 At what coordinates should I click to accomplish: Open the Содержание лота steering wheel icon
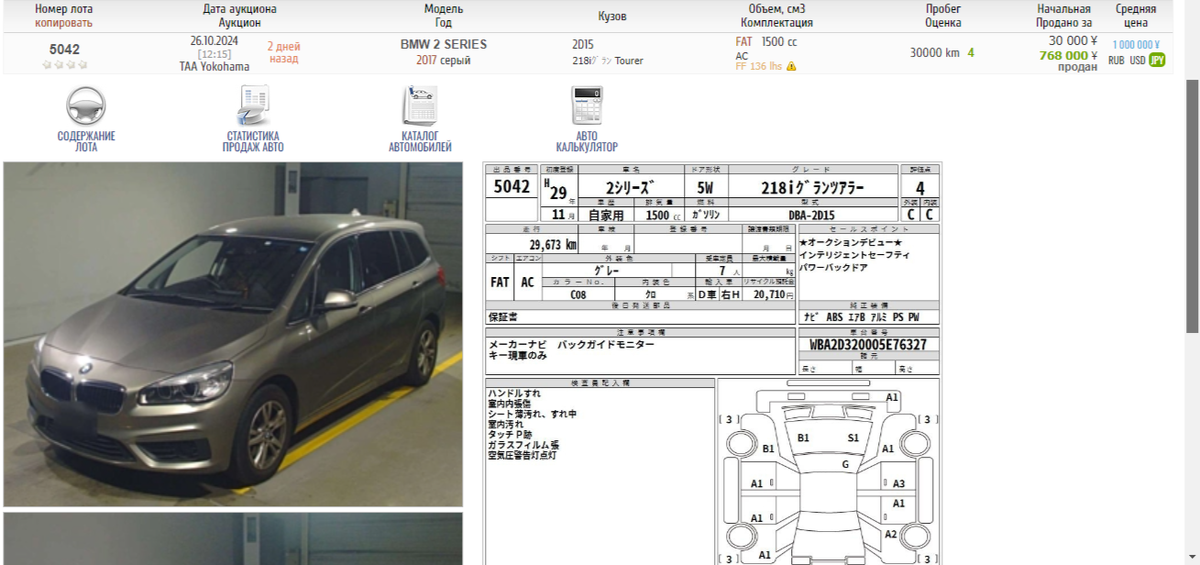tap(85, 106)
